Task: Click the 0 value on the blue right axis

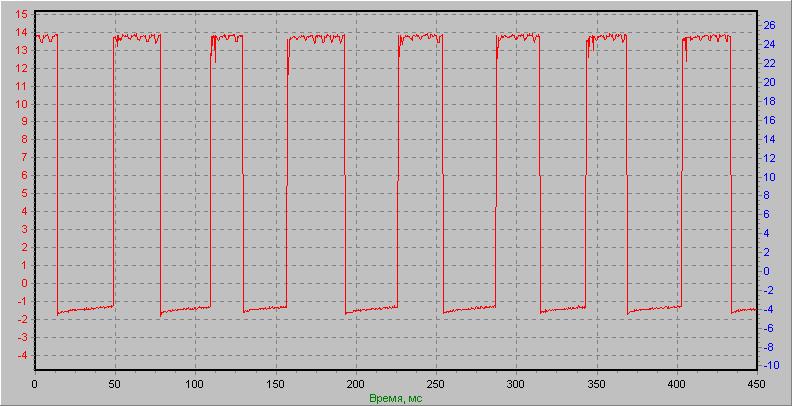Action: click(x=766, y=271)
